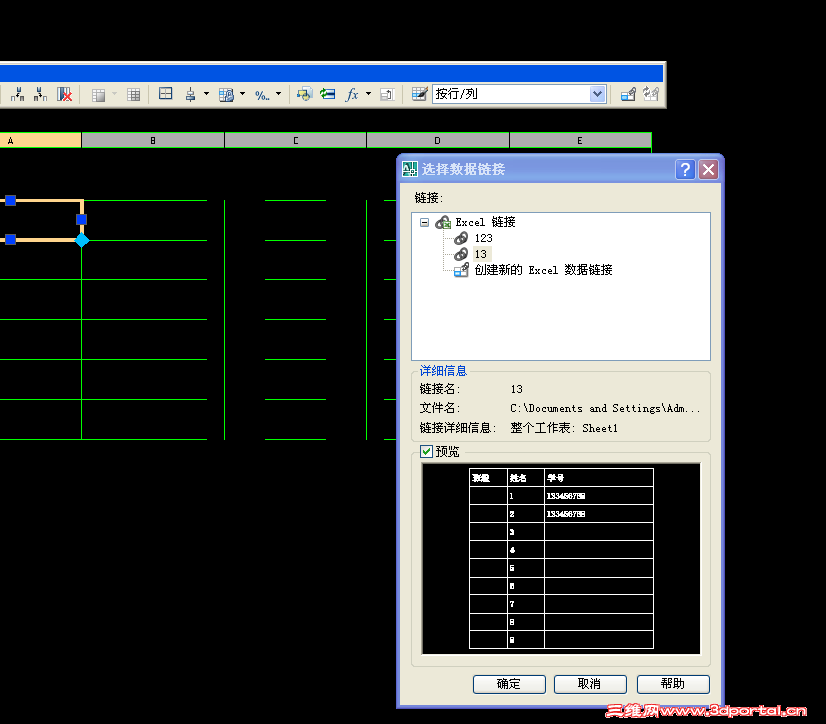The width and height of the screenshot is (826, 724).
Task: Click the data link preview table thumbnail
Action: point(561,559)
